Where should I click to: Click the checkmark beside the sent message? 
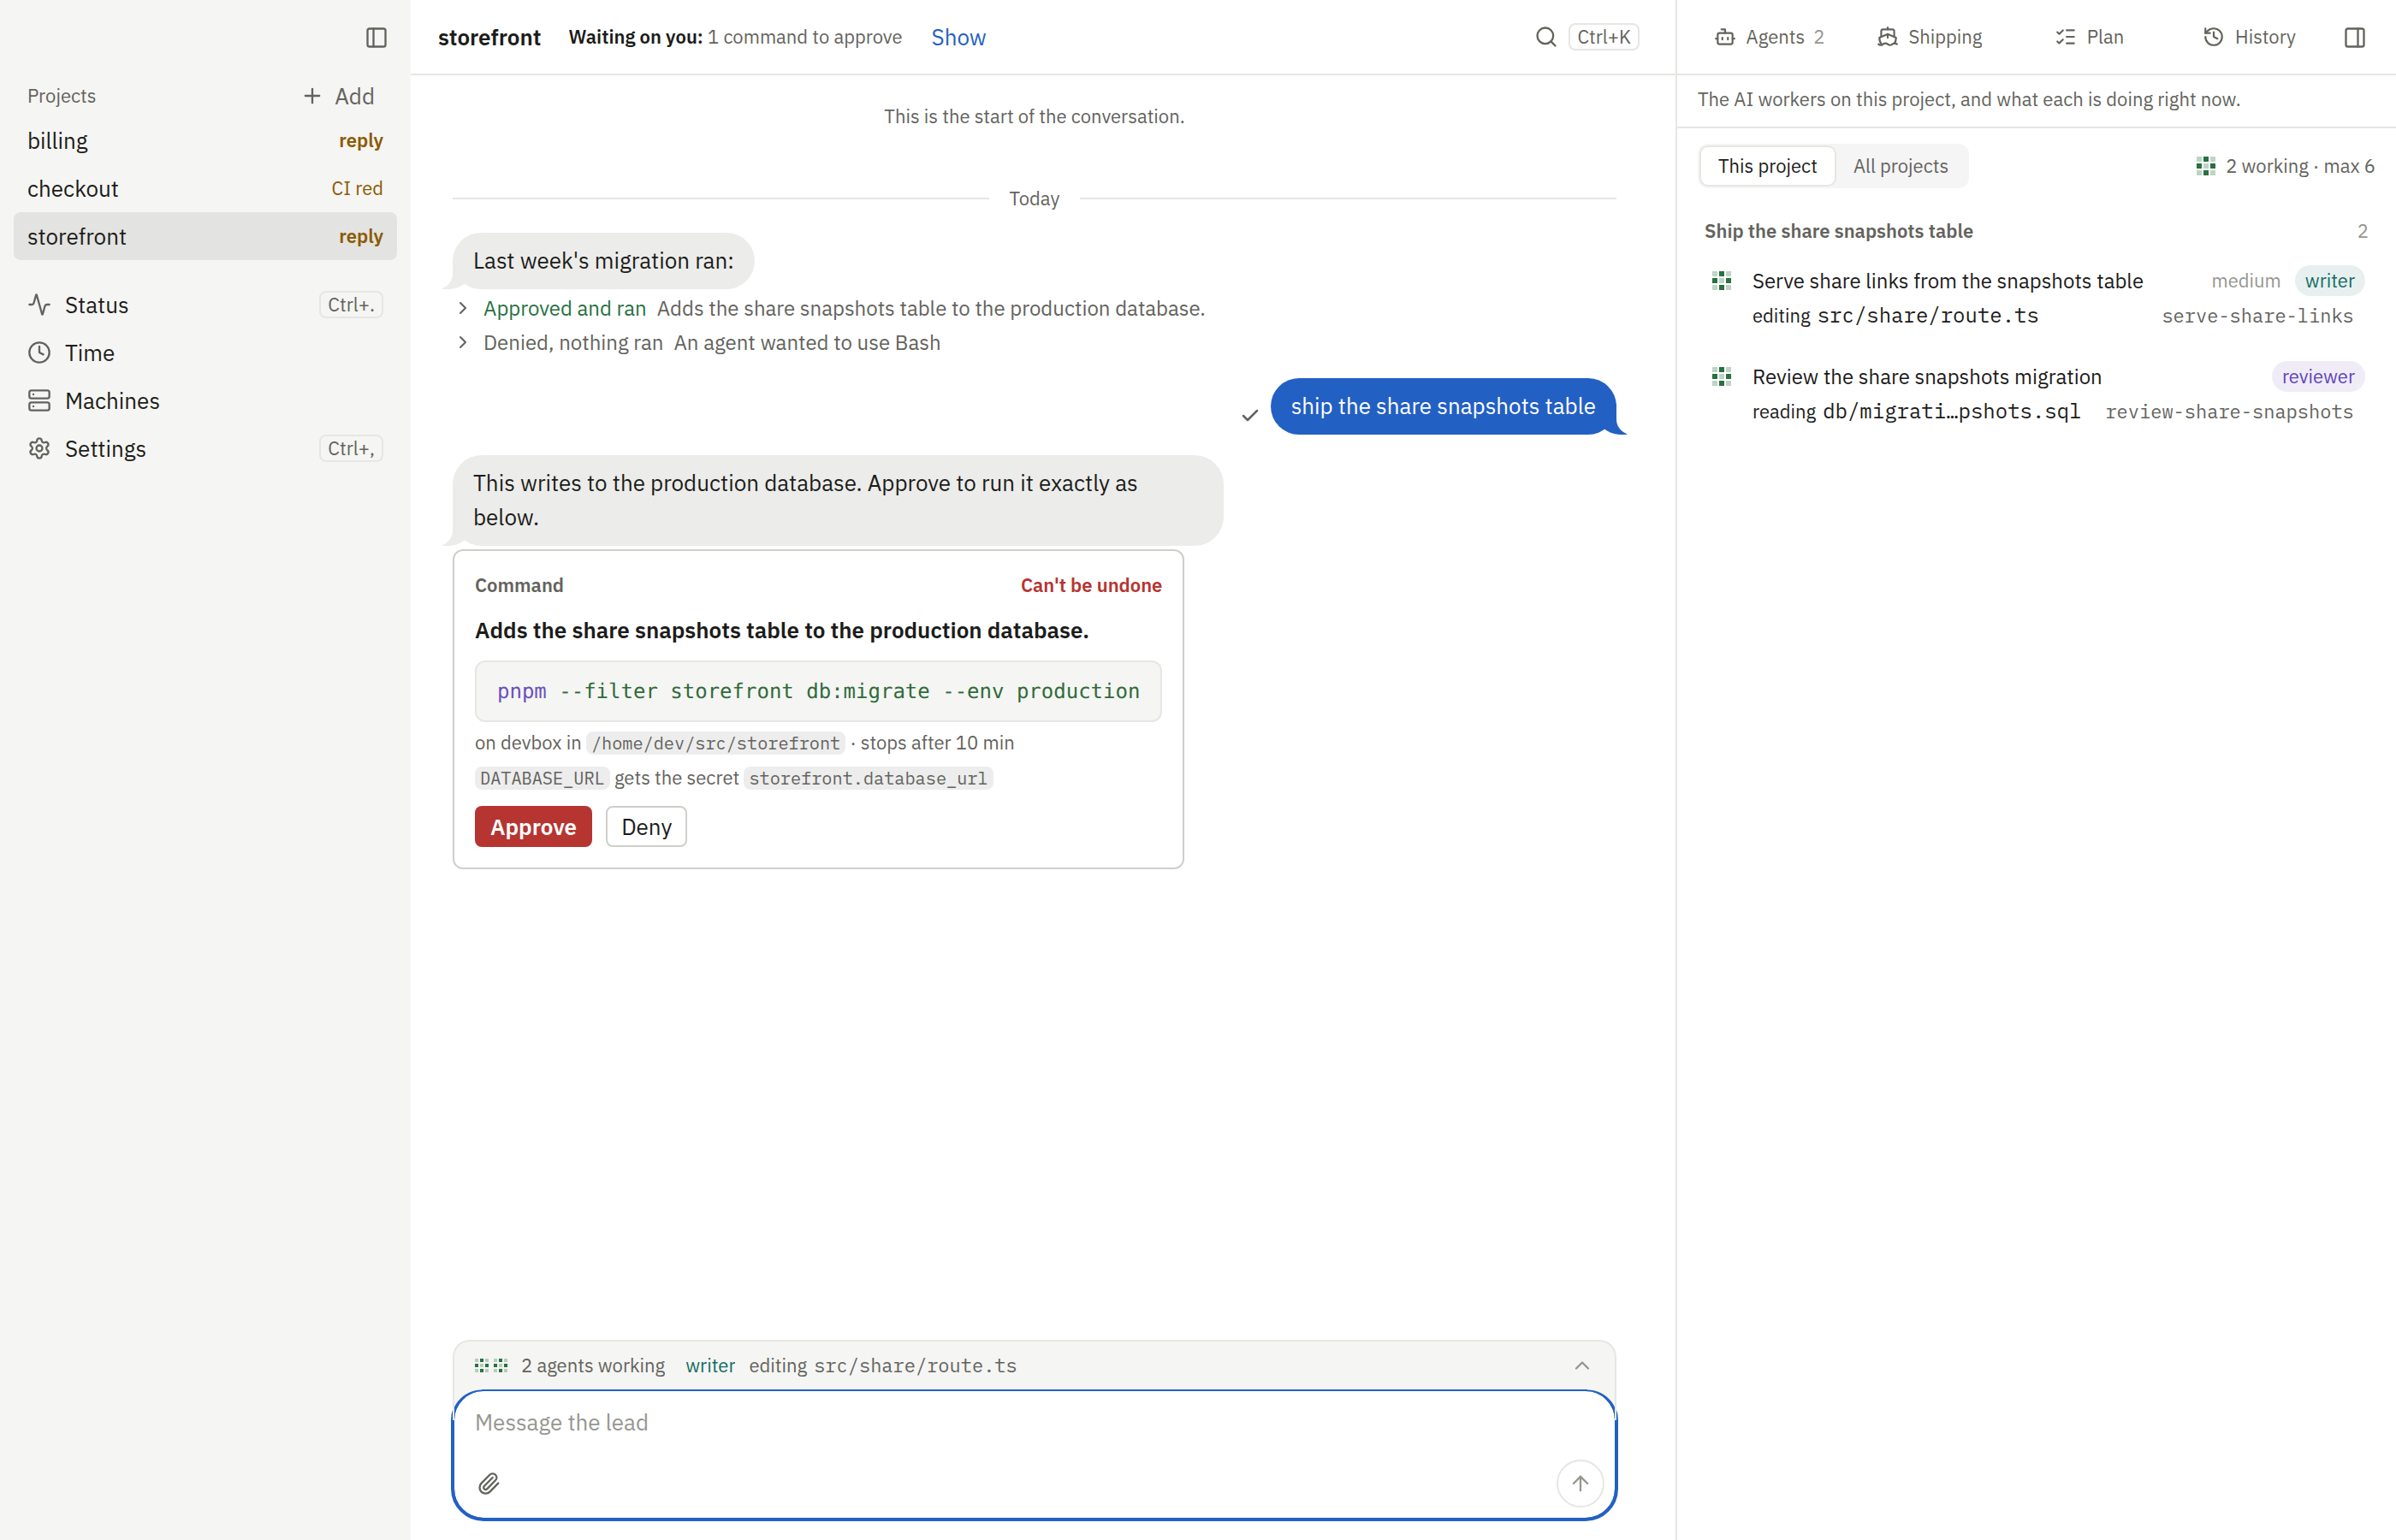(x=1249, y=415)
